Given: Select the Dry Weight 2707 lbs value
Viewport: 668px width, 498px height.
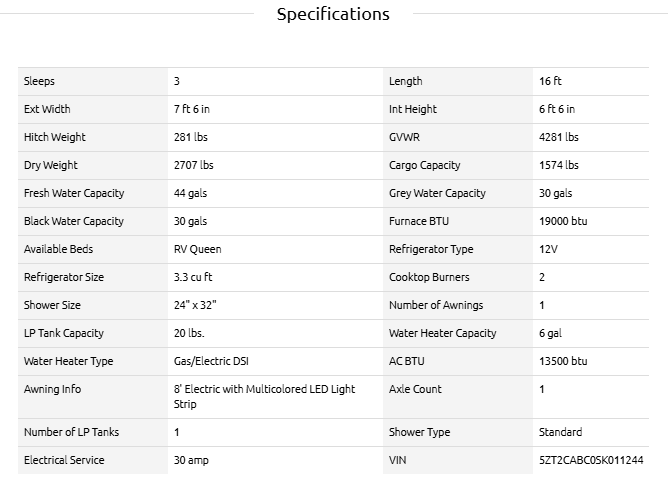Looking at the screenshot, I should tap(194, 165).
